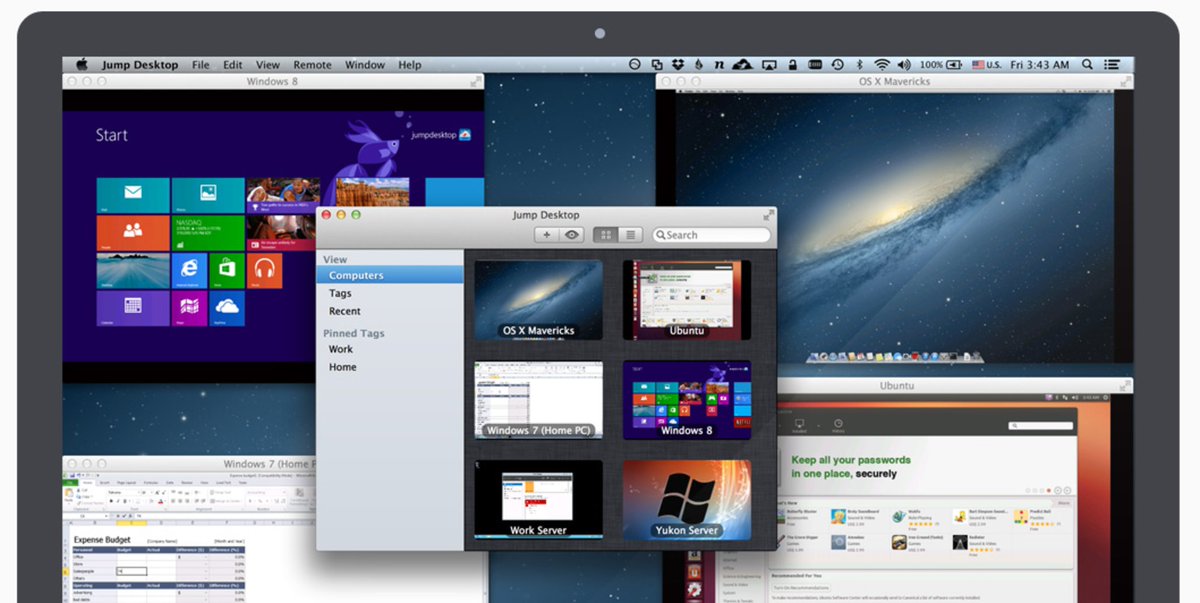Click Installed icon in Ubuntu Software Center
1200x603 pixels.
coord(799,425)
